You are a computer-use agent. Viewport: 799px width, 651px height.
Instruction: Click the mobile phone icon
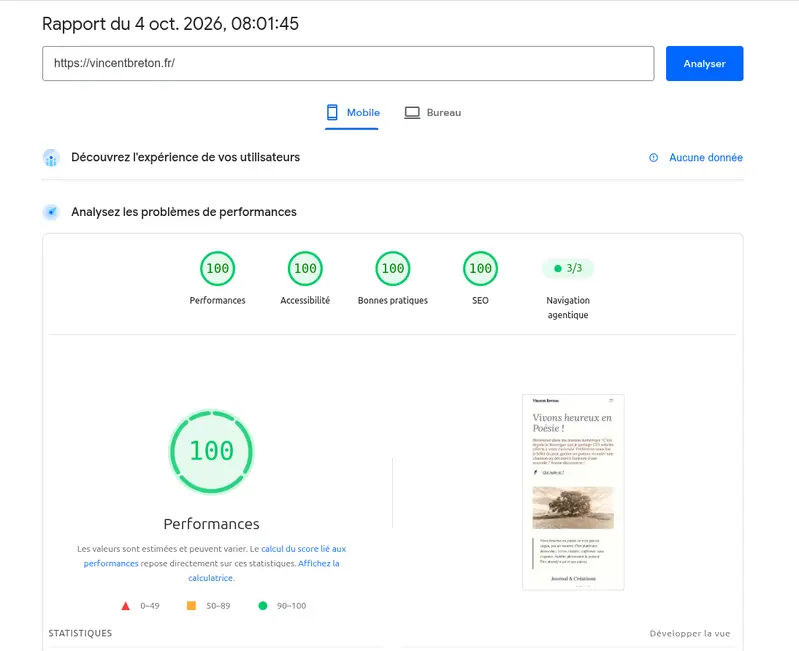click(x=332, y=113)
